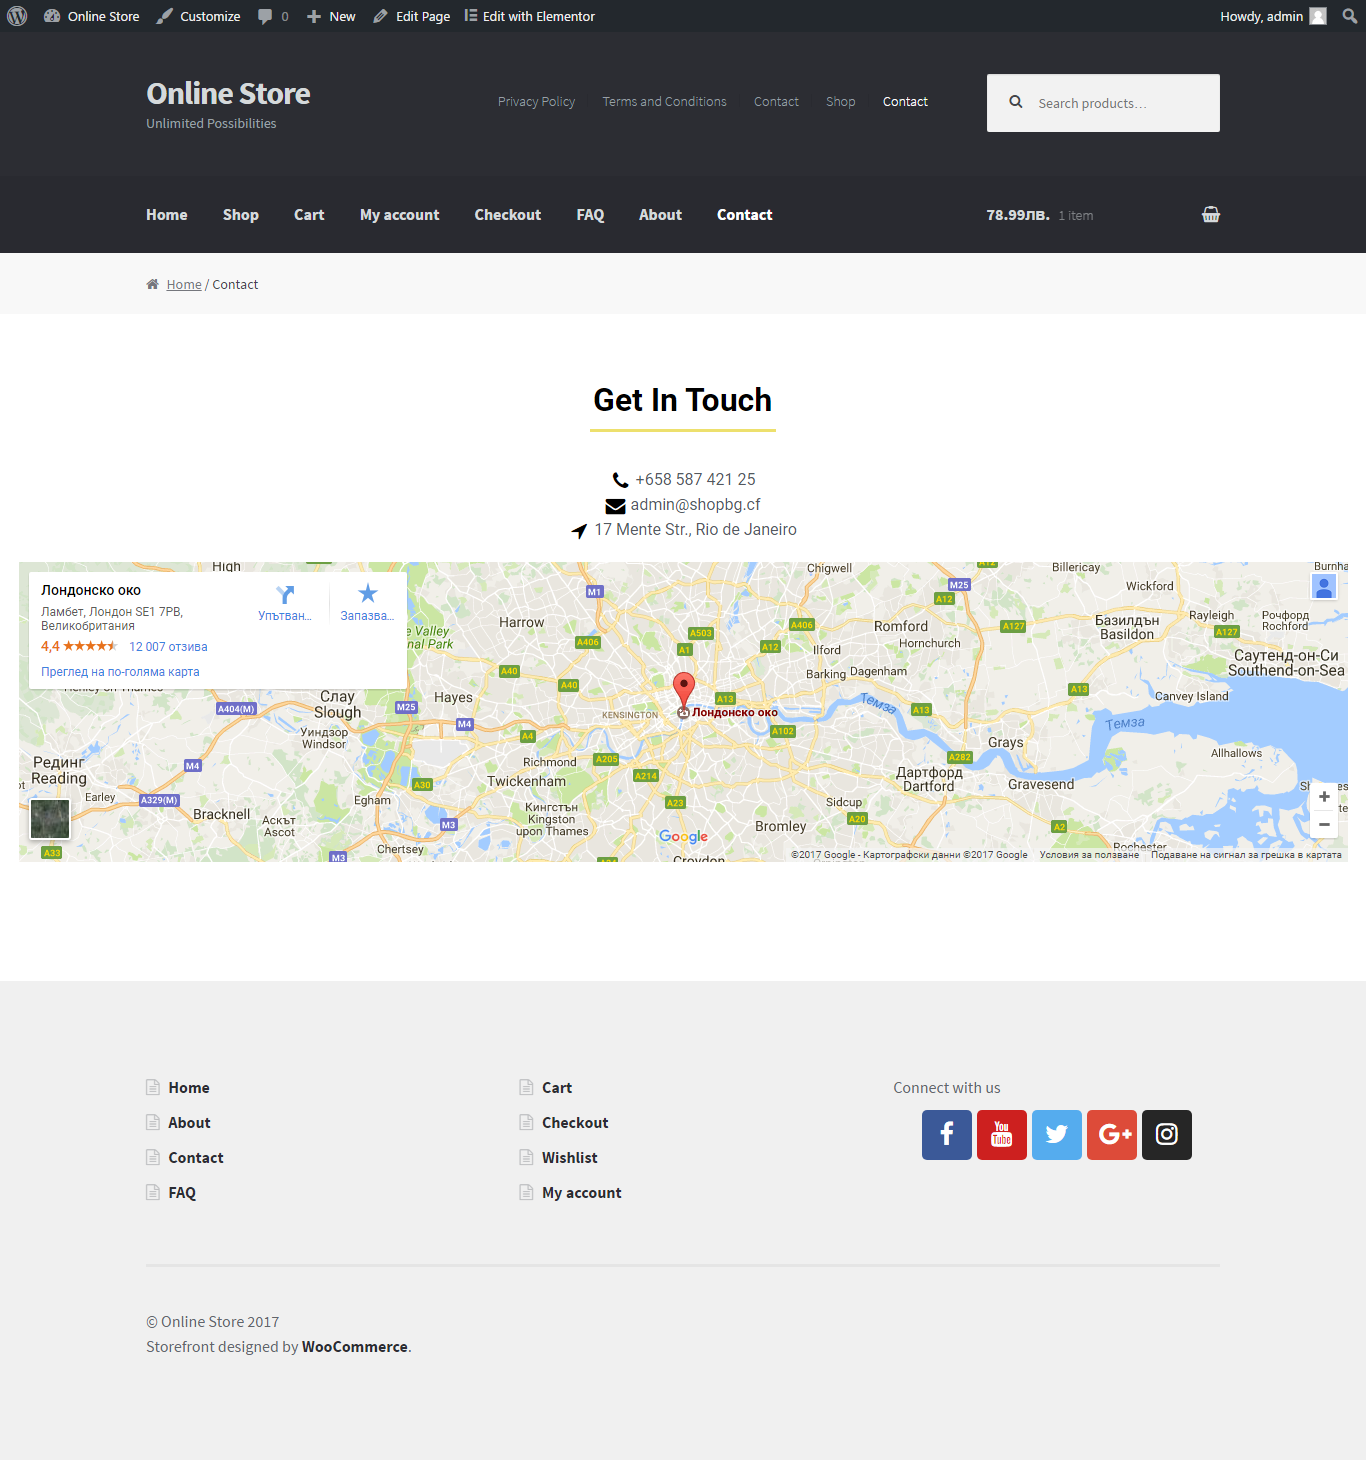Viewport: 1366px width, 1460px height.
Task: Click Преглед на по-голяма карта link
Action: click(120, 672)
